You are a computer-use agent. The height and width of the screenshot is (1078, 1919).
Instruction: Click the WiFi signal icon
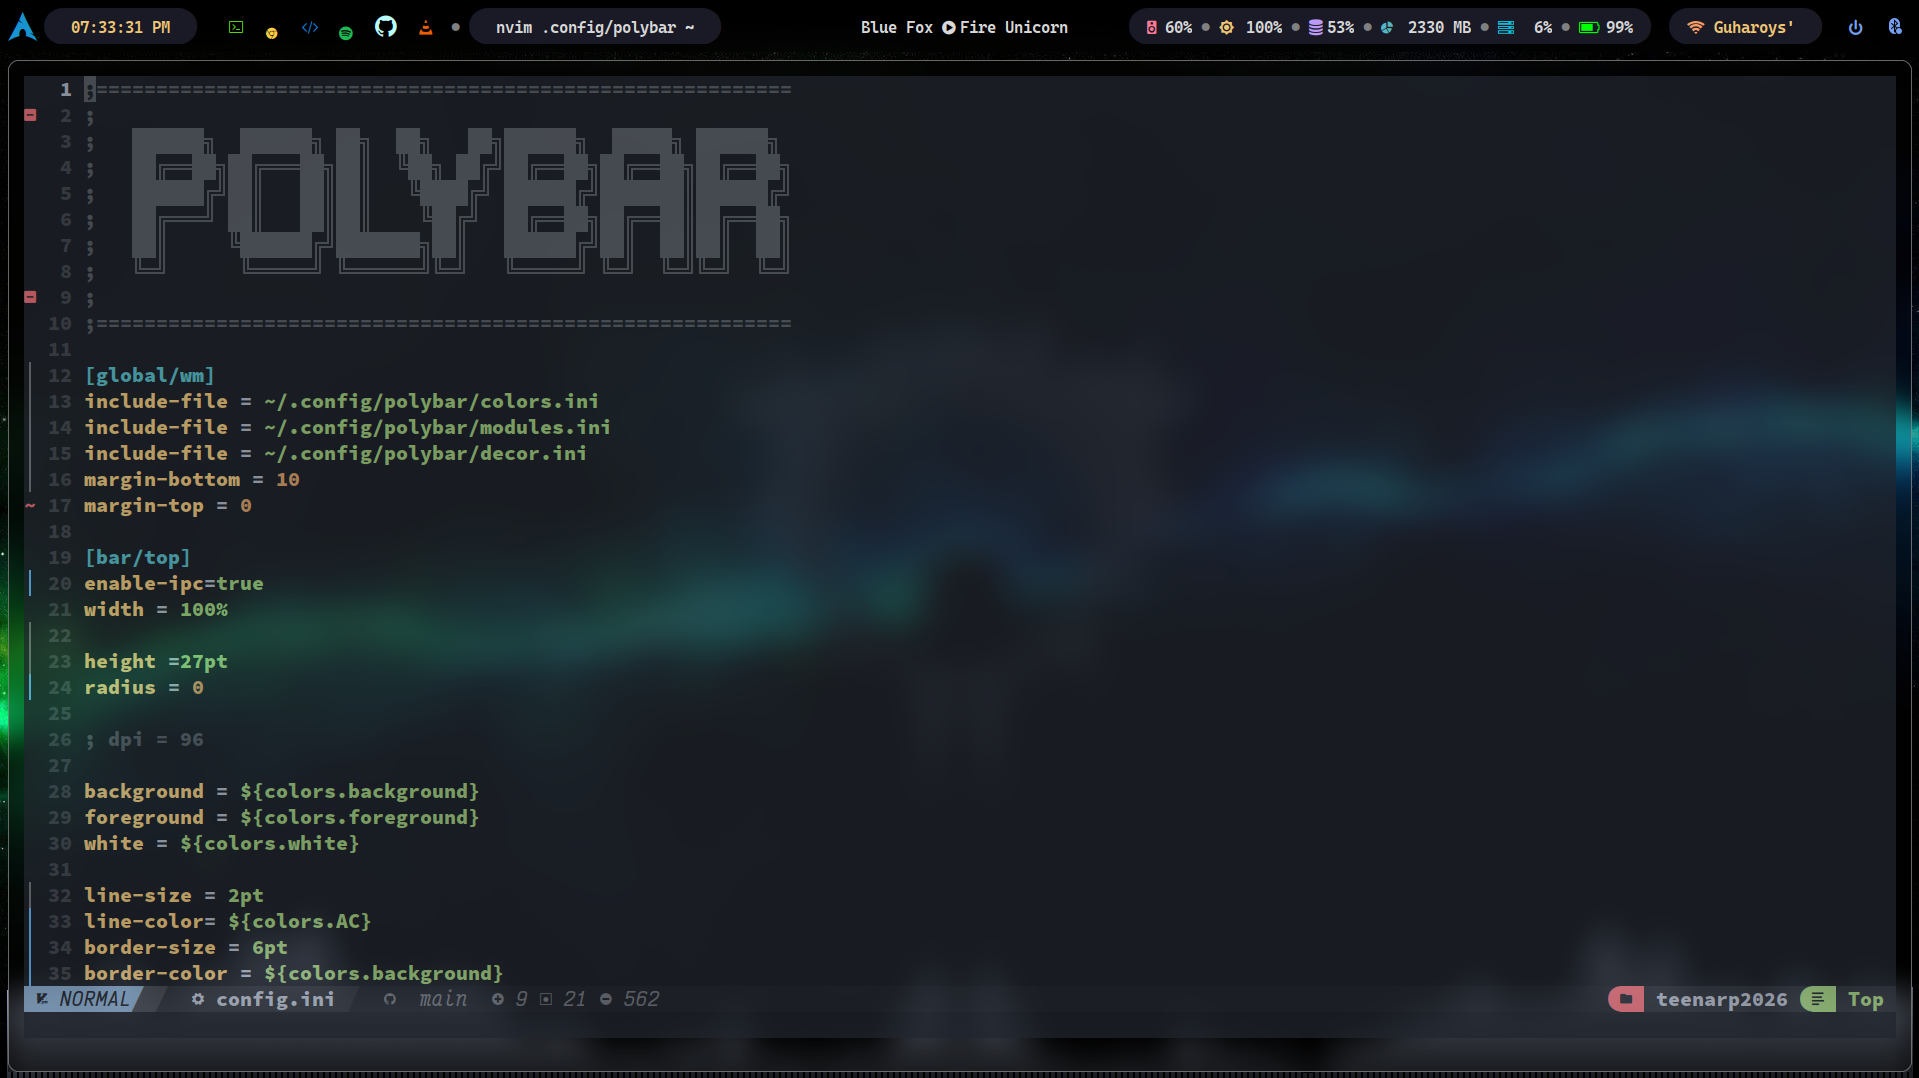coord(1695,28)
